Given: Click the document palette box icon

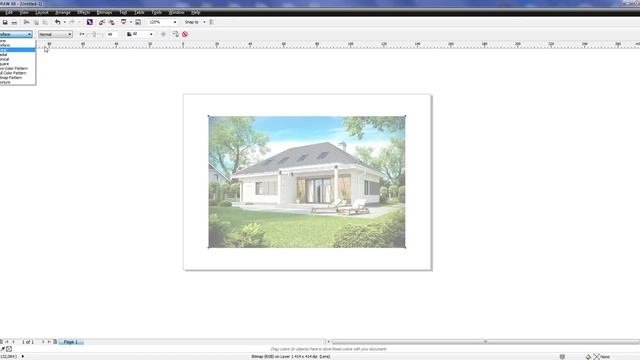Looking at the screenshot, I should tap(9, 349).
